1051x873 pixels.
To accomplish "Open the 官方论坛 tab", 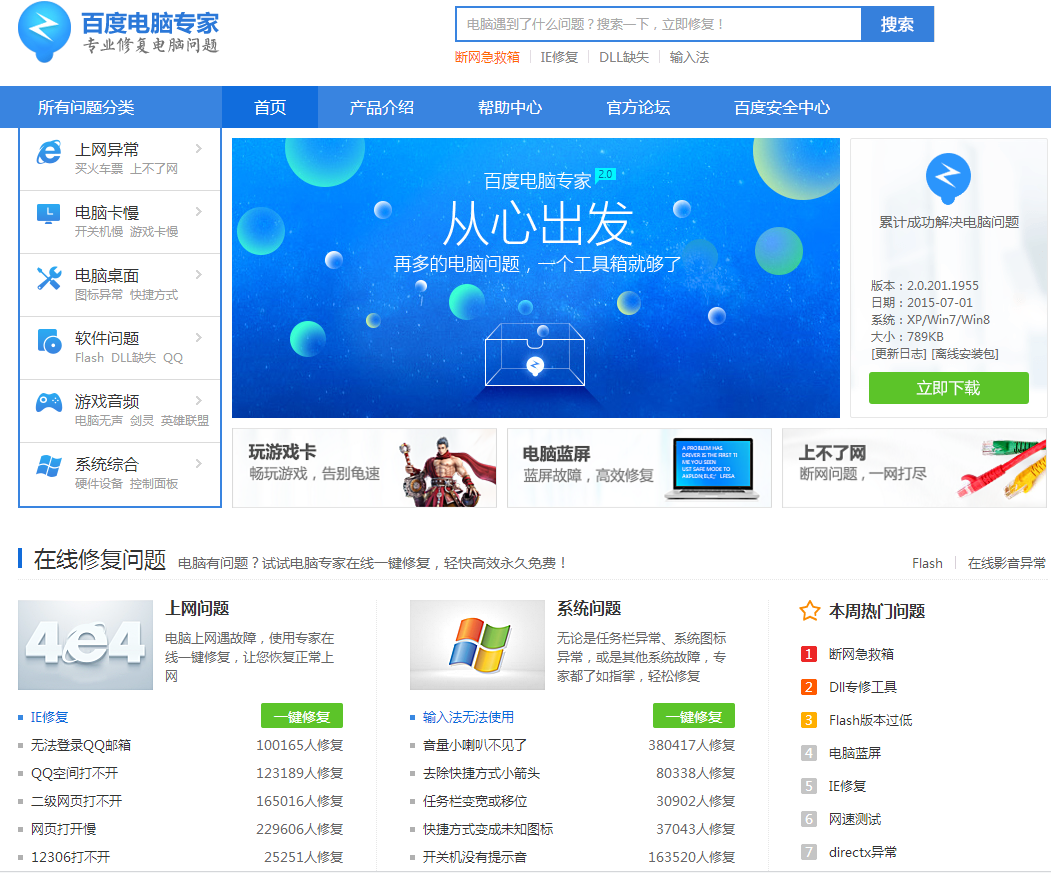I will pyautogui.click(x=638, y=107).
